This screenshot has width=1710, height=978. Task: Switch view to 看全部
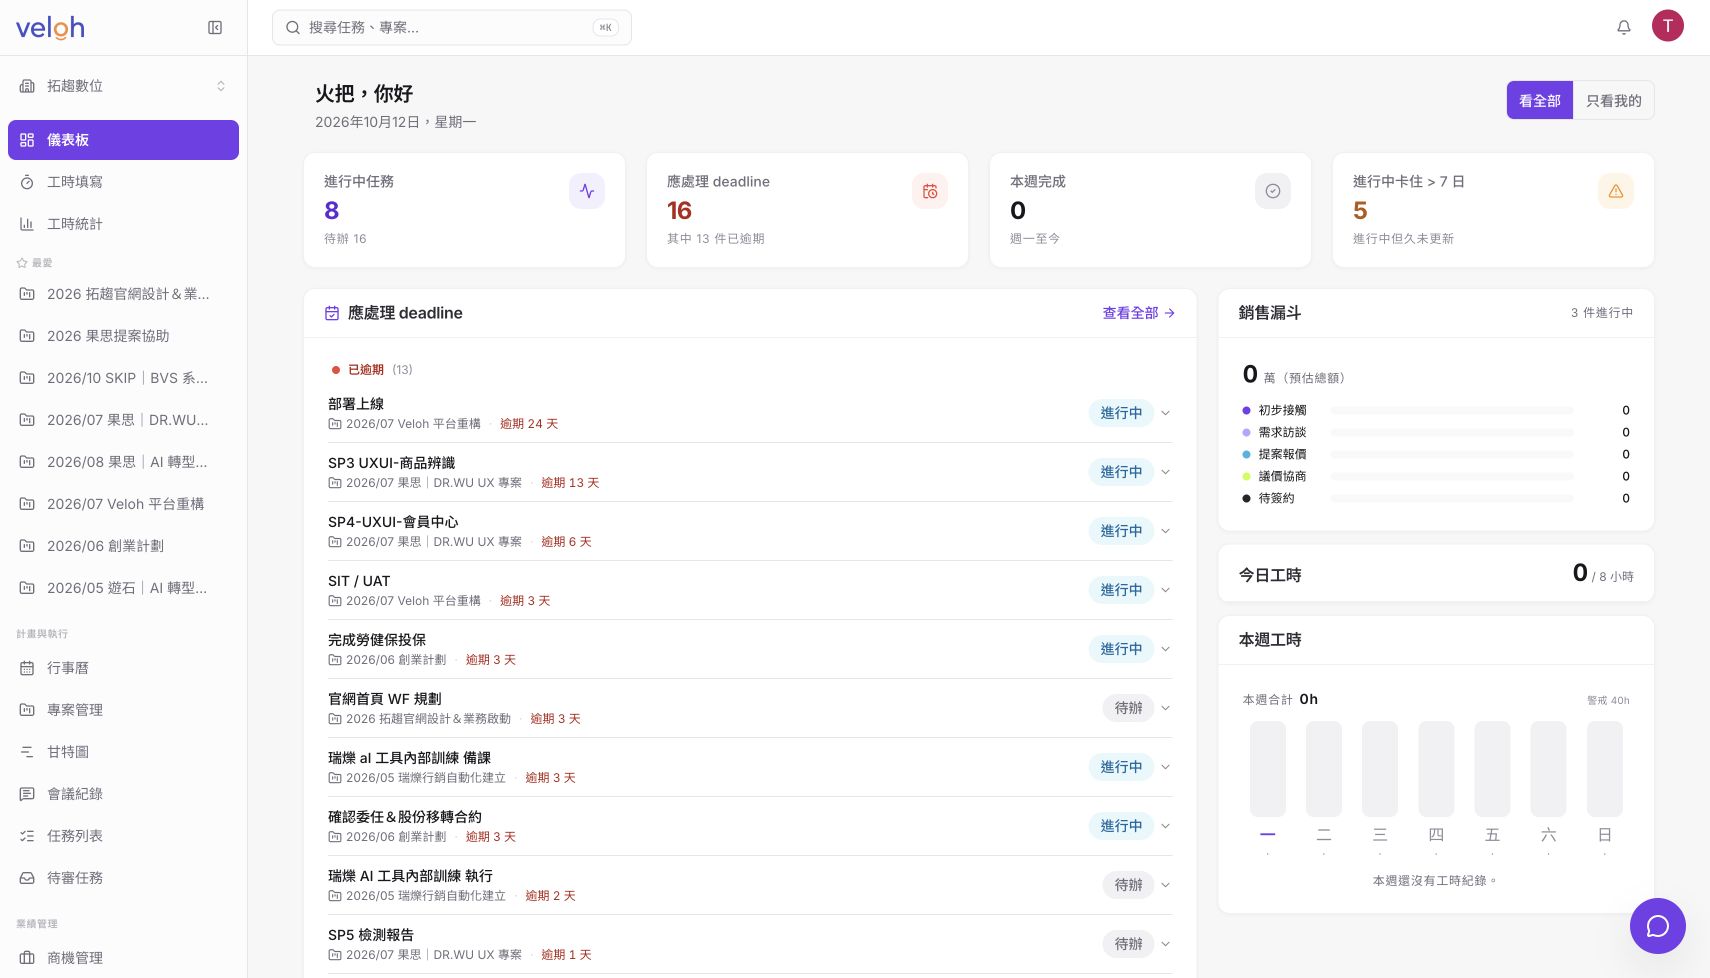pyautogui.click(x=1540, y=100)
